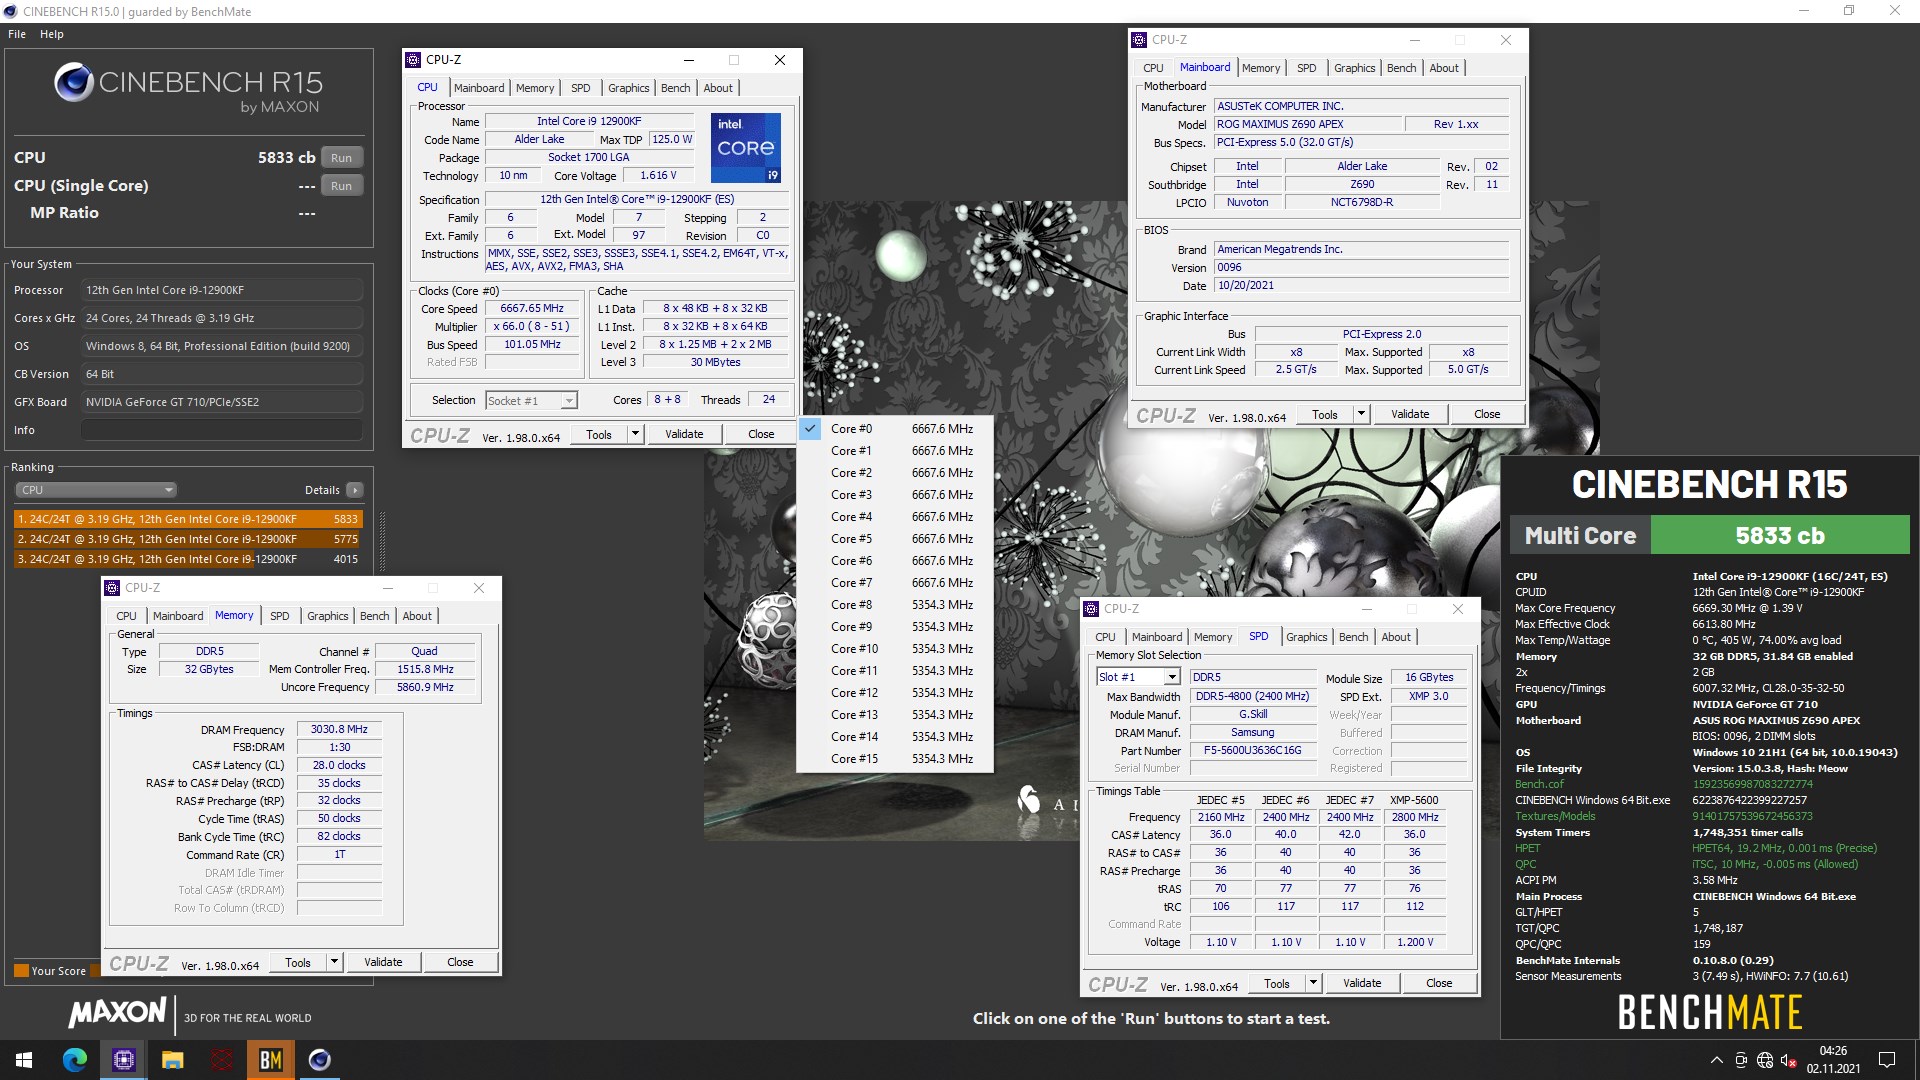Run the CPU multi-core test
Screen dimensions: 1920x1080
[341, 158]
